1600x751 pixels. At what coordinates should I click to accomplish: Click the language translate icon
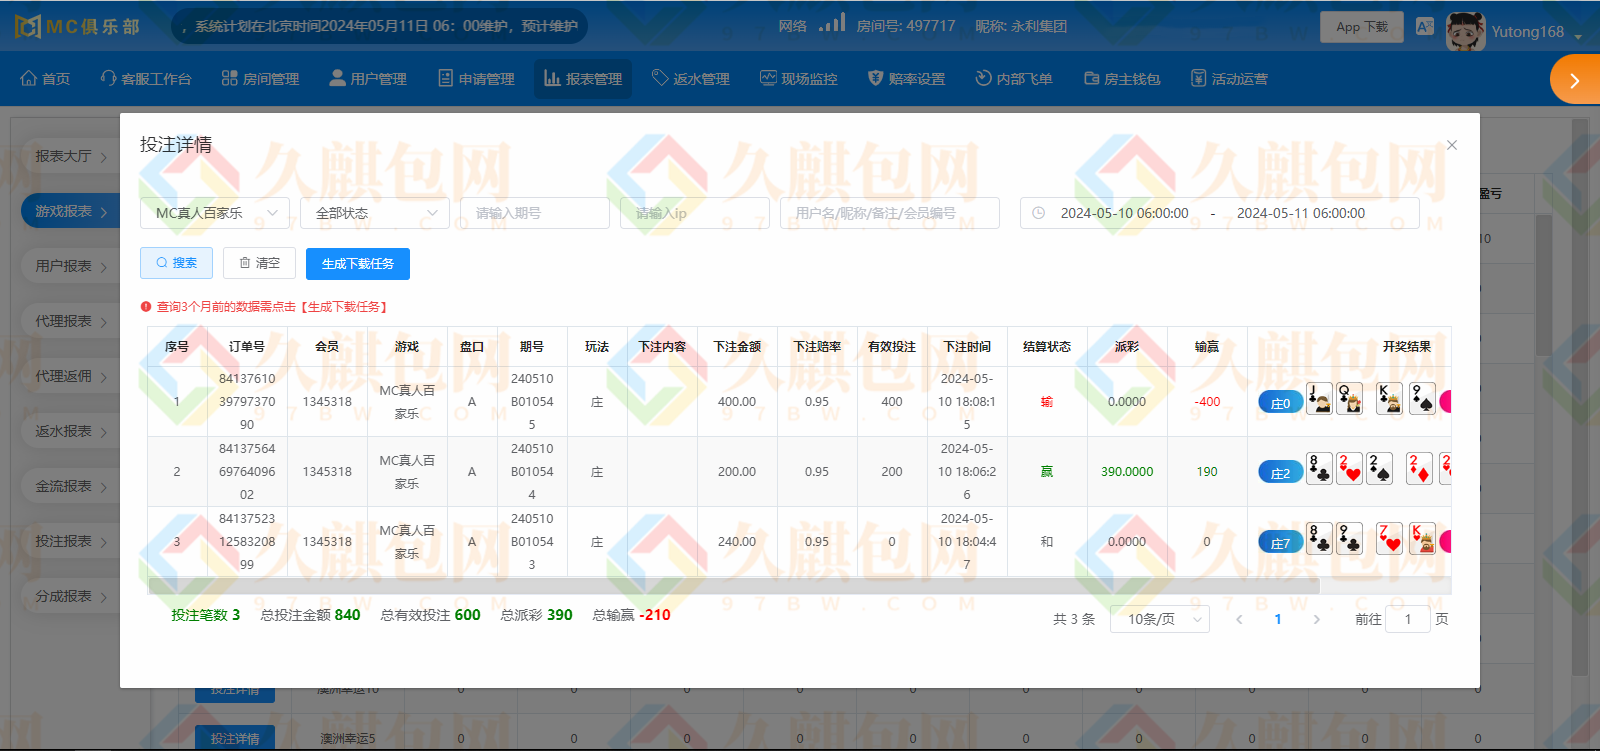tap(1425, 27)
